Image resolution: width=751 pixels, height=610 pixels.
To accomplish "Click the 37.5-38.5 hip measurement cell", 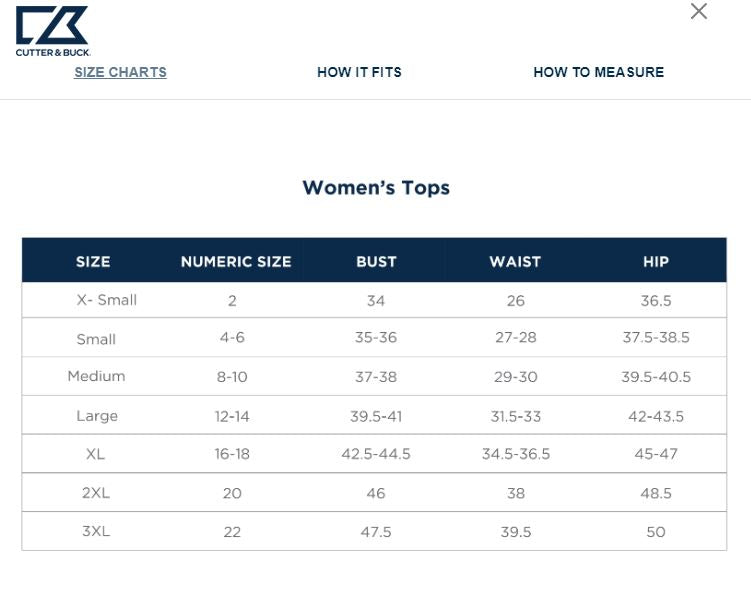I will [x=656, y=338].
